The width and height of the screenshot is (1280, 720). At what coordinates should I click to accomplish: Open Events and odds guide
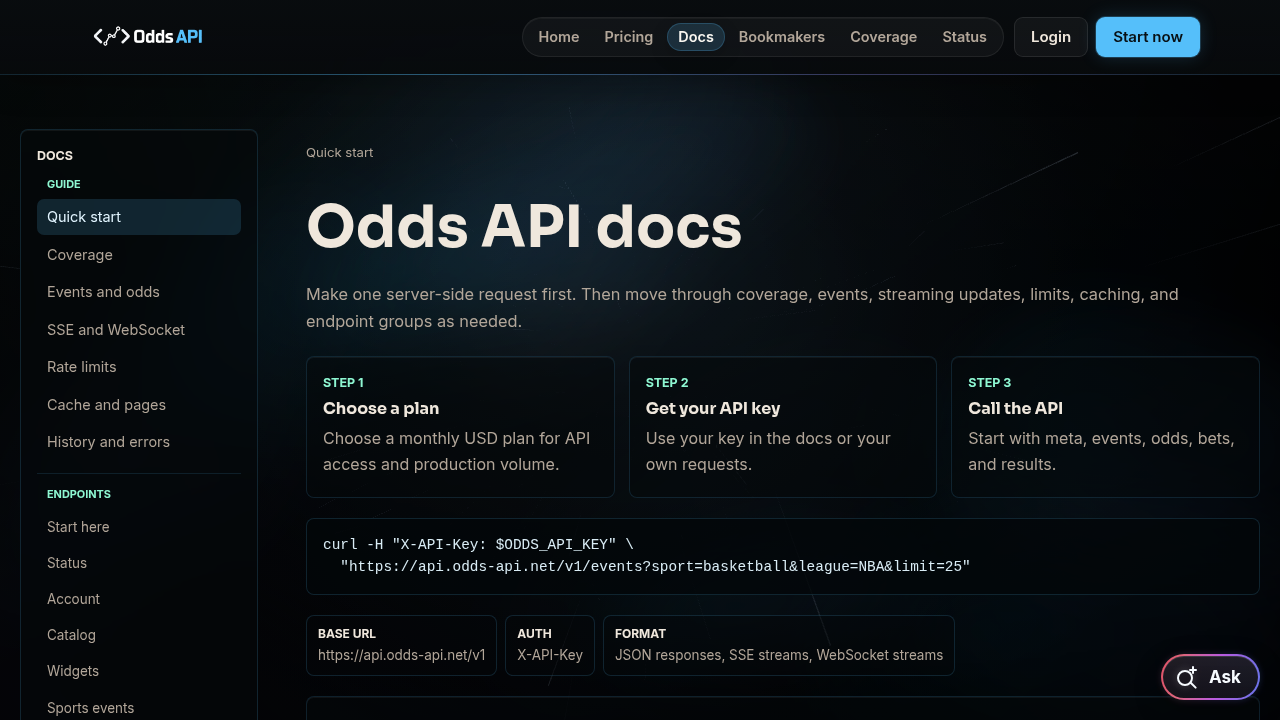click(139, 292)
